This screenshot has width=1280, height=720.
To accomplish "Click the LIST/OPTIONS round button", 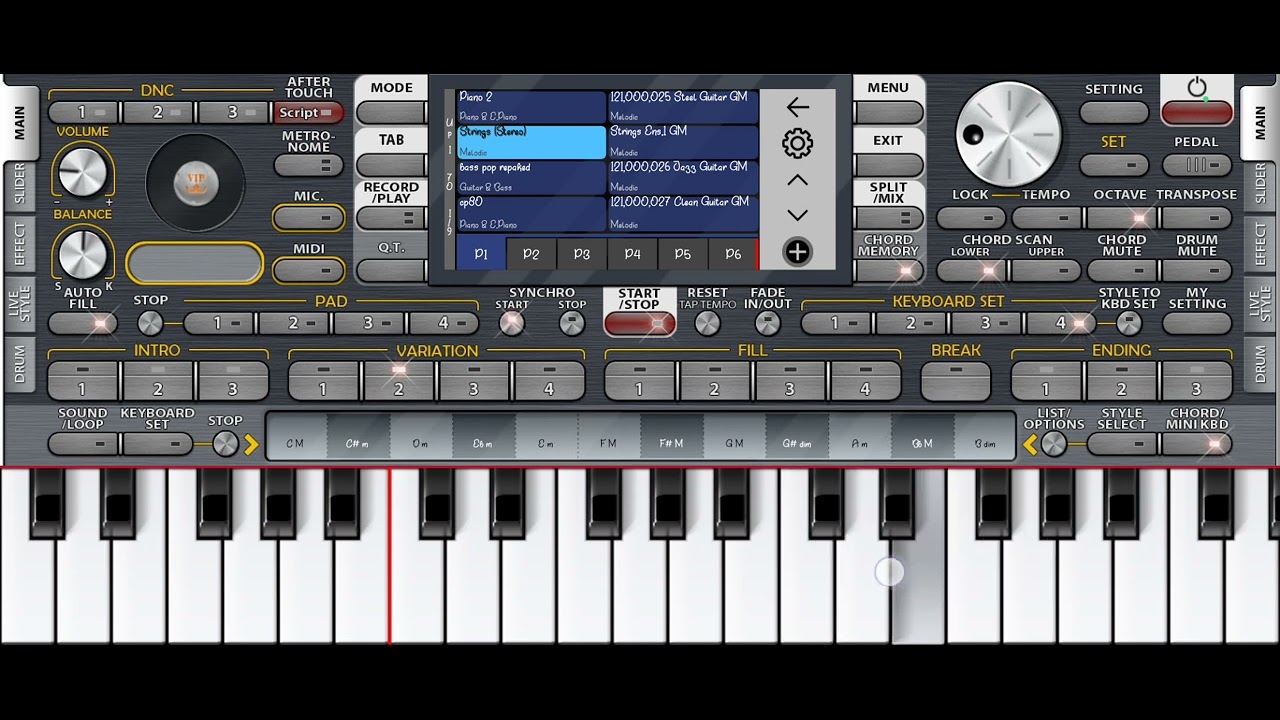I will coord(1054,444).
